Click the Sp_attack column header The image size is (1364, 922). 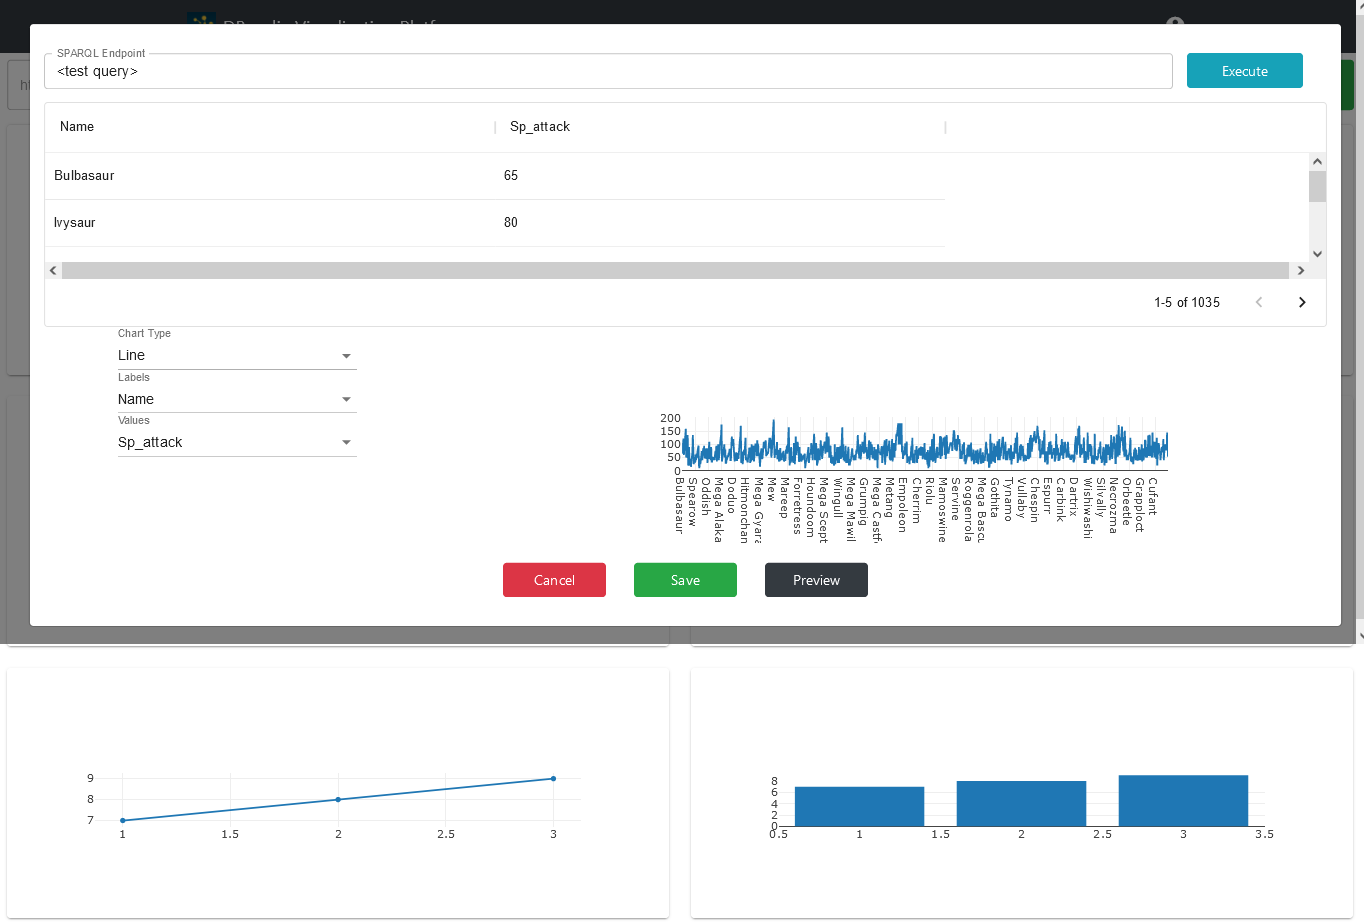720,127
